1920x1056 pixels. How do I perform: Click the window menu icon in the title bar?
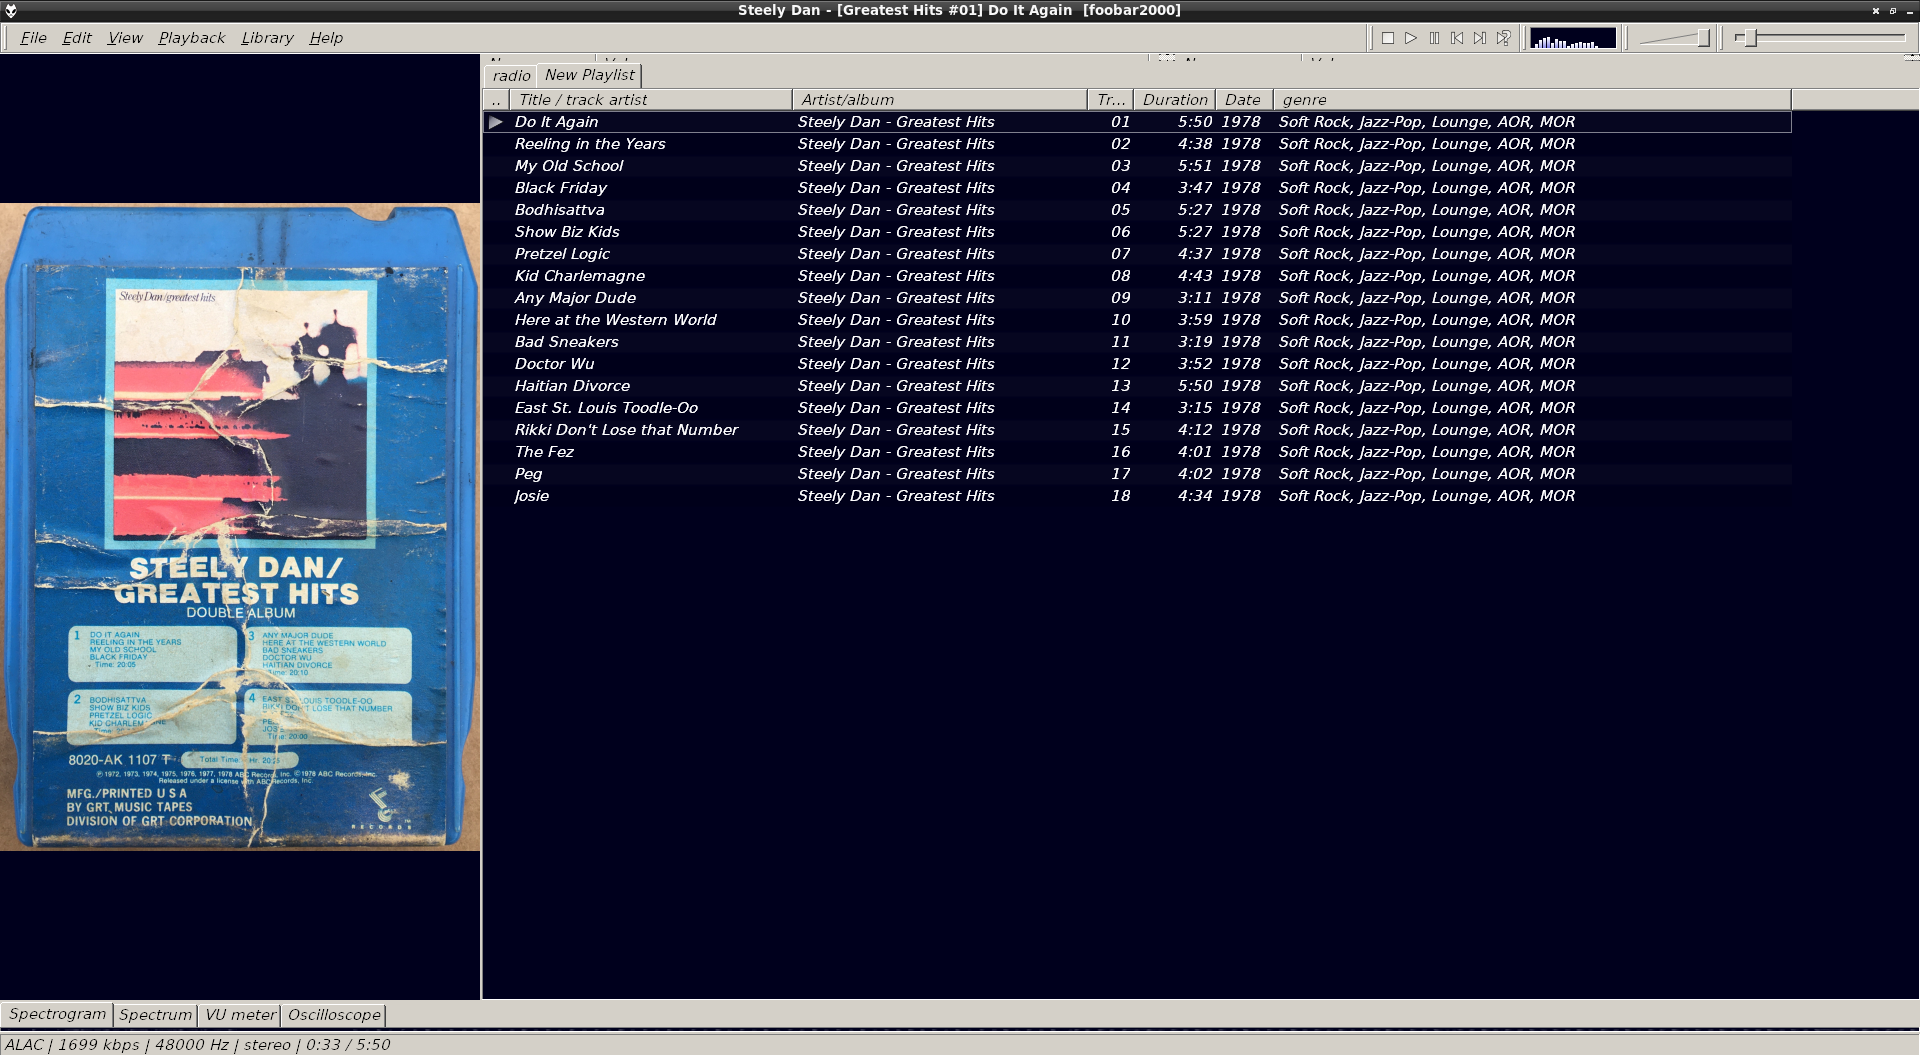tap(11, 10)
